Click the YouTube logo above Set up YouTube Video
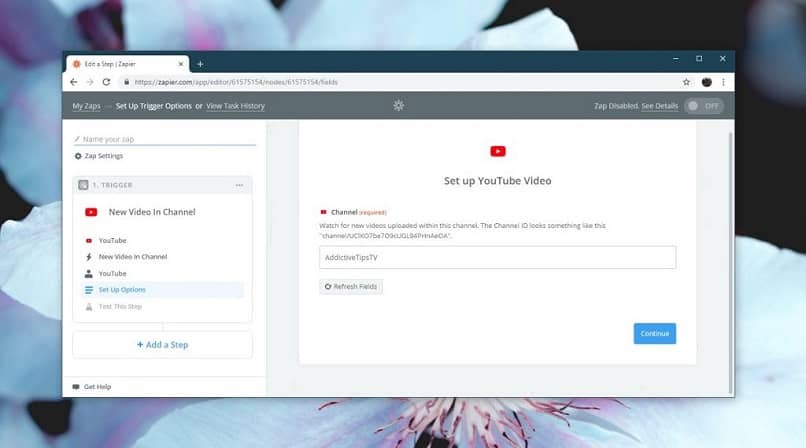The width and height of the screenshot is (806, 448). (498, 151)
